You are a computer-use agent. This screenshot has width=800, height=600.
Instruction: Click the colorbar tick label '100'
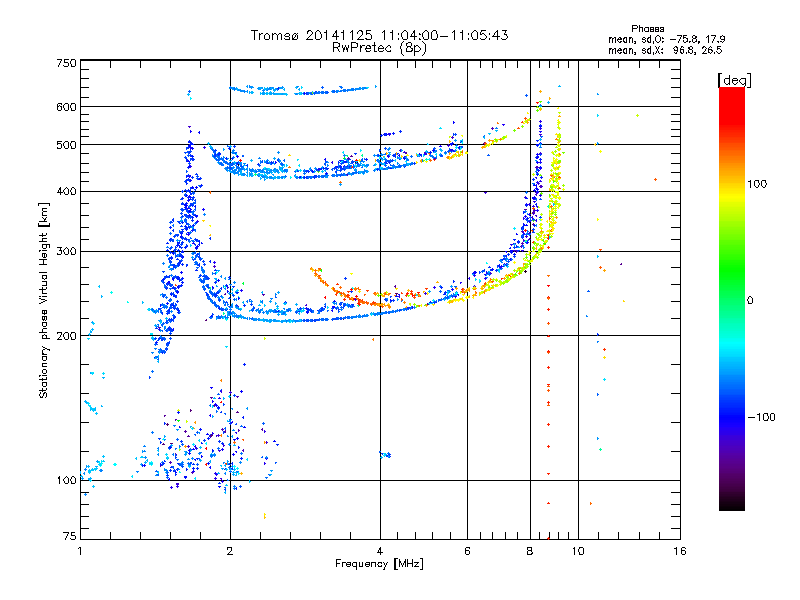pyautogui.click(x=757, y=184)
